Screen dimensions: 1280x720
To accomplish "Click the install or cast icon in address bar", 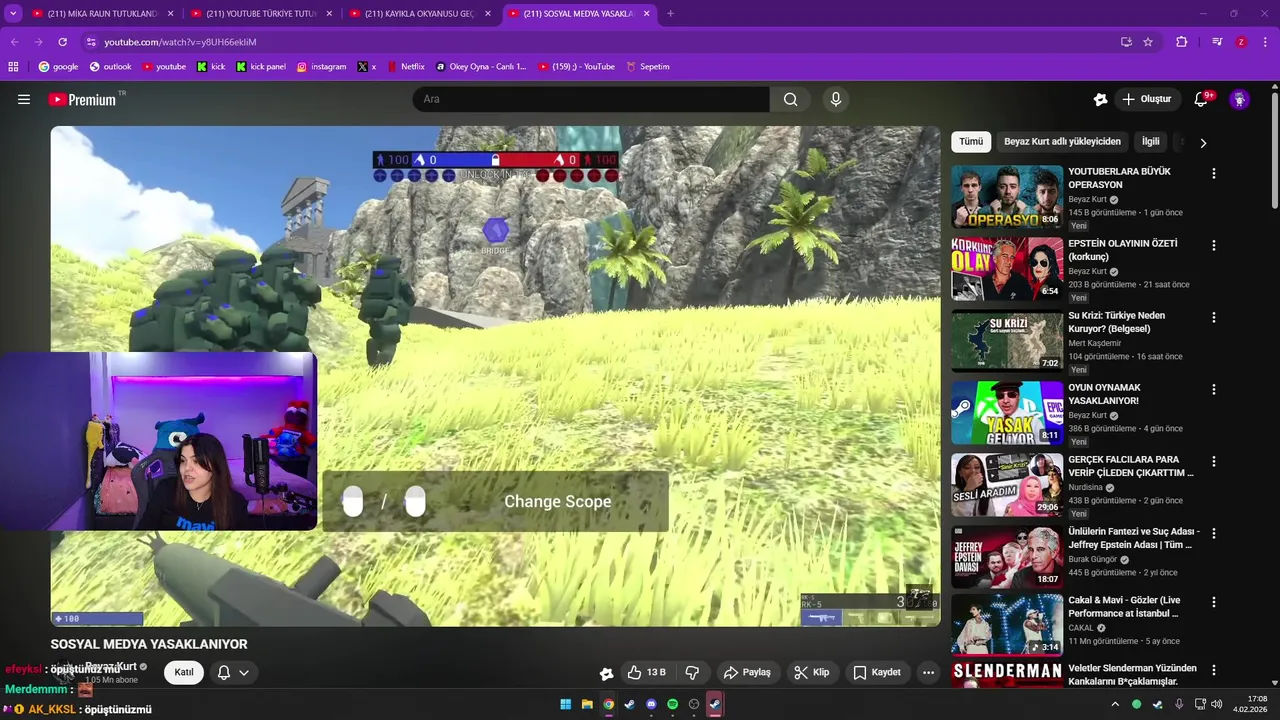I will pos(1126,42).
